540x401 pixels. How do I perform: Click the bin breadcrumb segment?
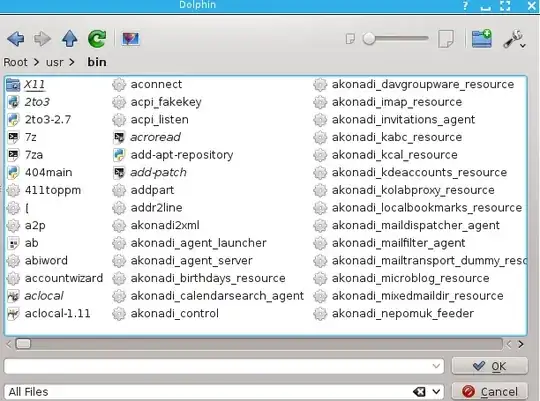click(97, 62)
